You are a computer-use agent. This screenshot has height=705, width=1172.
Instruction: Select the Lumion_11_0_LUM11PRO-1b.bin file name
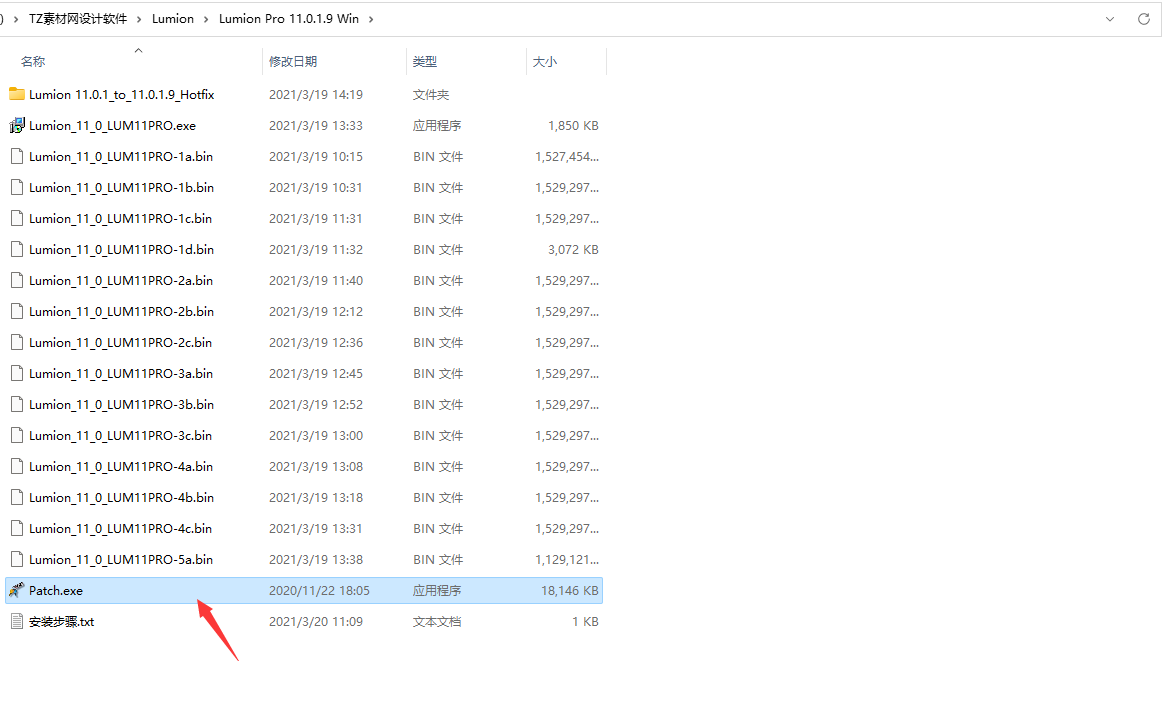121,188
